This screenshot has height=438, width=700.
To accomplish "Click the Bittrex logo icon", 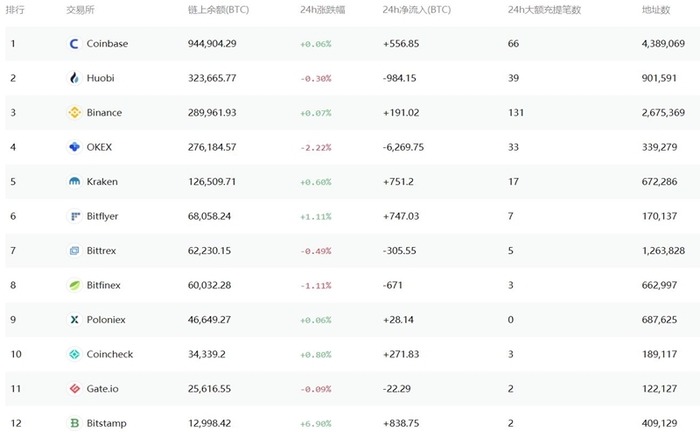I will 74,250.
